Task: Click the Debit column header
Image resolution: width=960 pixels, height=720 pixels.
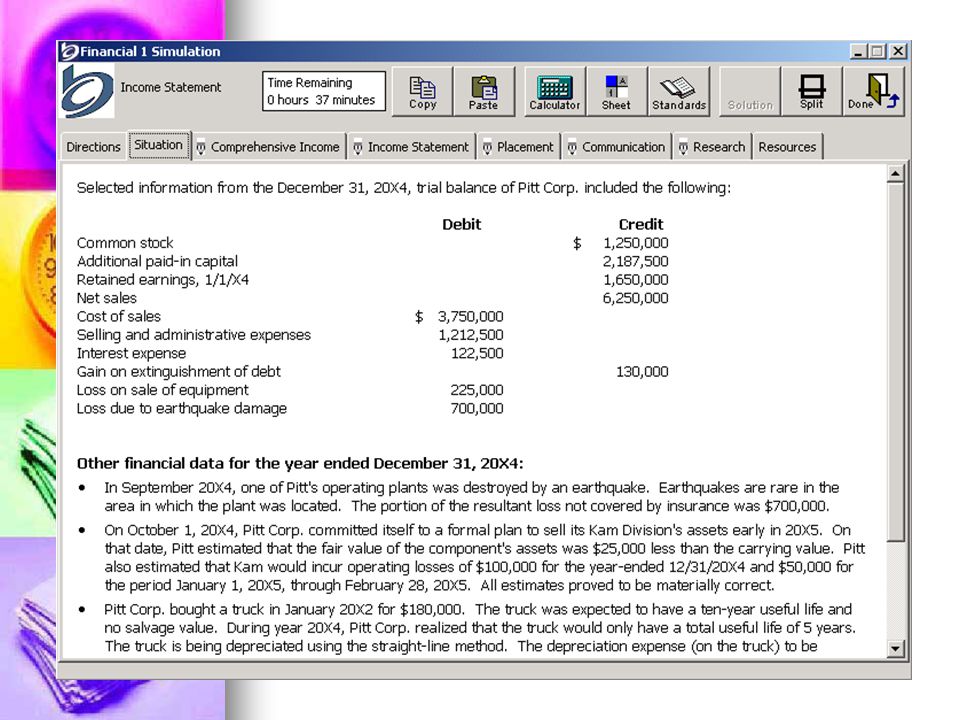Action: [462, 224]
